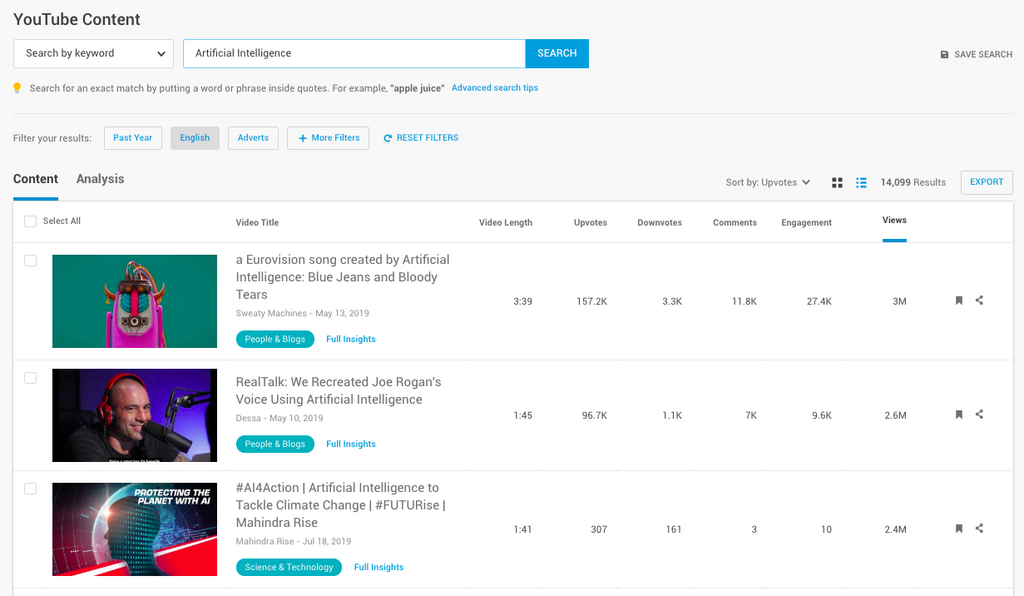Switch to list view layout

(x=861, y=183)
